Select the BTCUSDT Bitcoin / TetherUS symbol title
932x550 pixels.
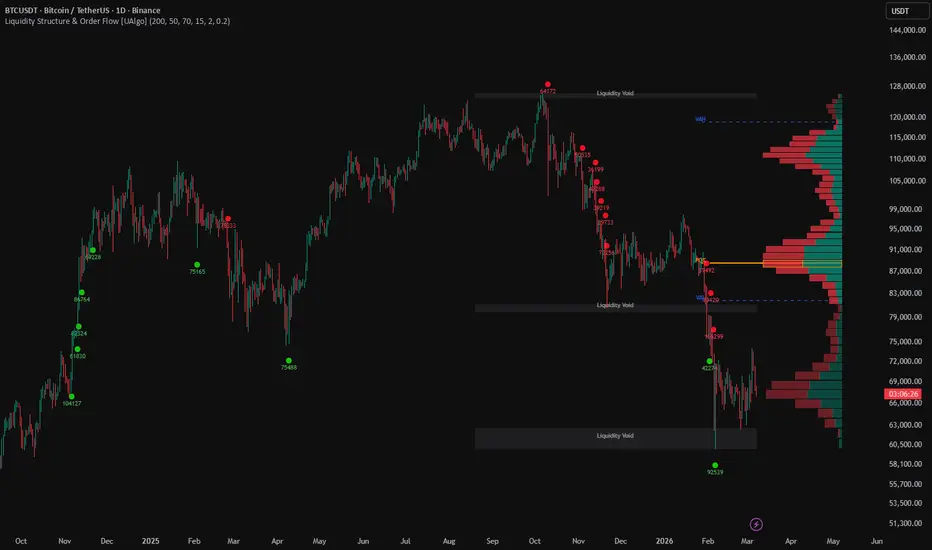tap(83, 10)
